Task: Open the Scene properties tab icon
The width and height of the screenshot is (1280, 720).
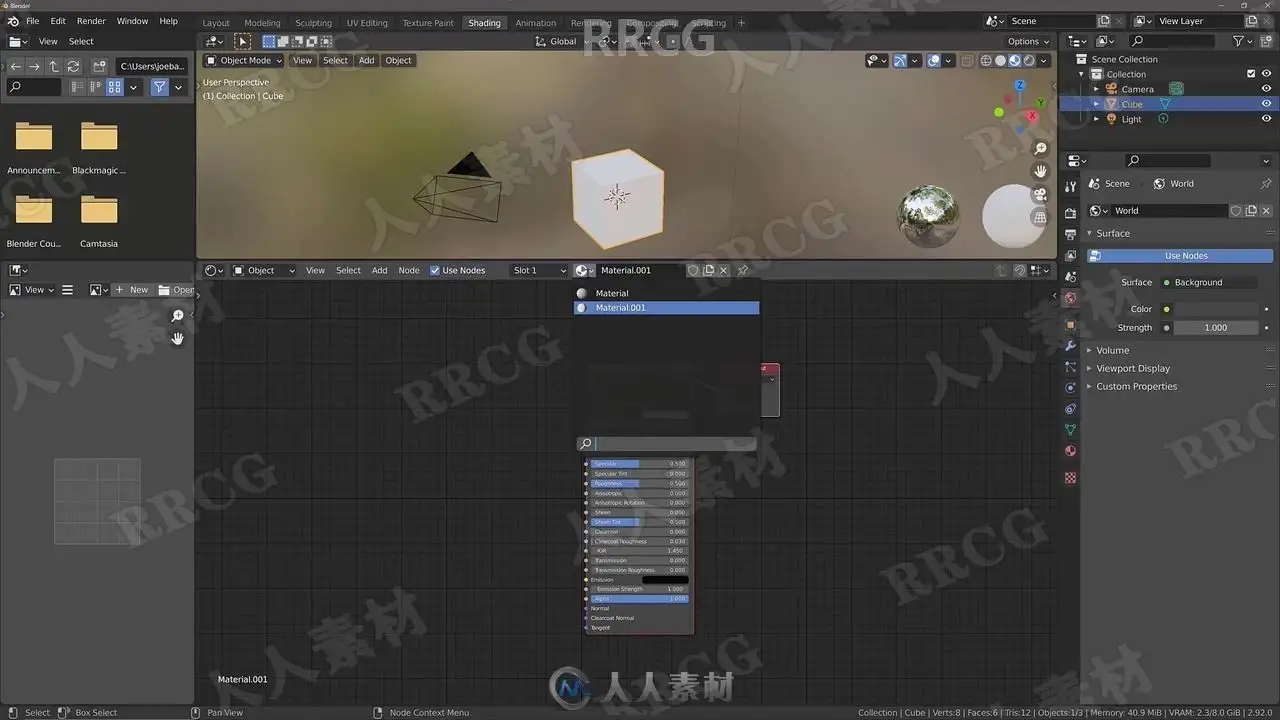Action: tap(1071, 276)
